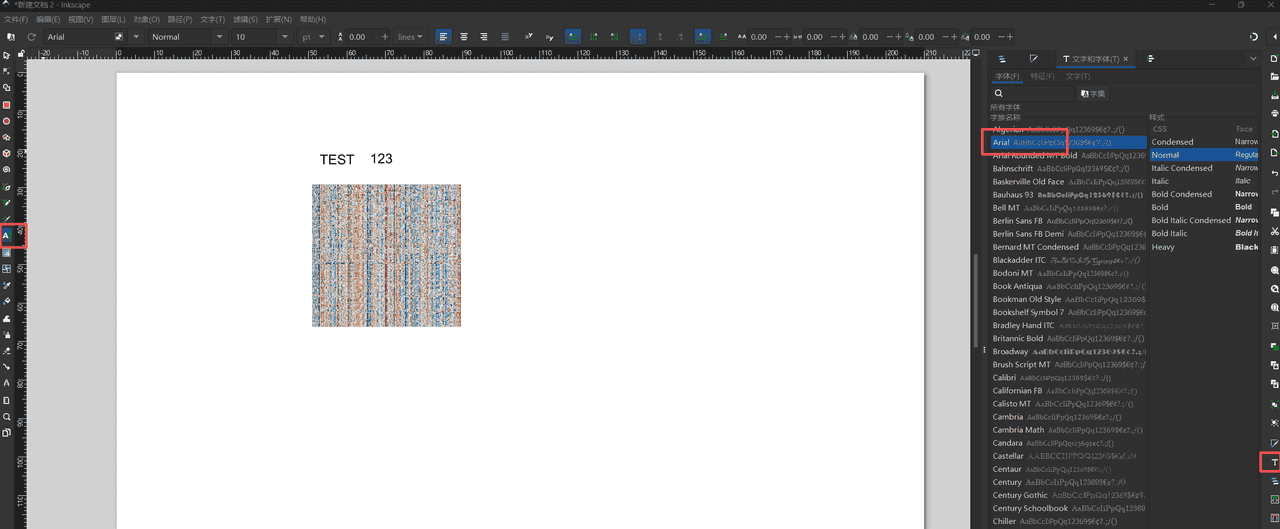Toggle center text alignment
This screenshot has height=529, width=1280.
464,37
